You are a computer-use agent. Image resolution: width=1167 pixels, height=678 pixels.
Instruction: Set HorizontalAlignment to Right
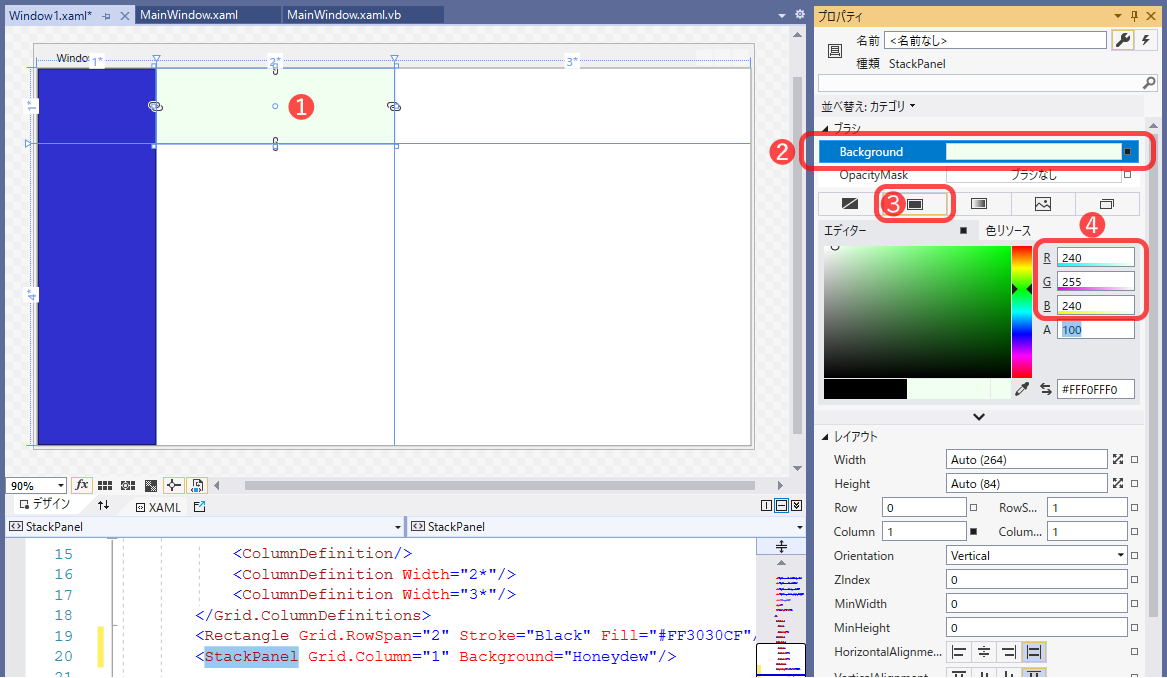click(x=1008, y=652)
